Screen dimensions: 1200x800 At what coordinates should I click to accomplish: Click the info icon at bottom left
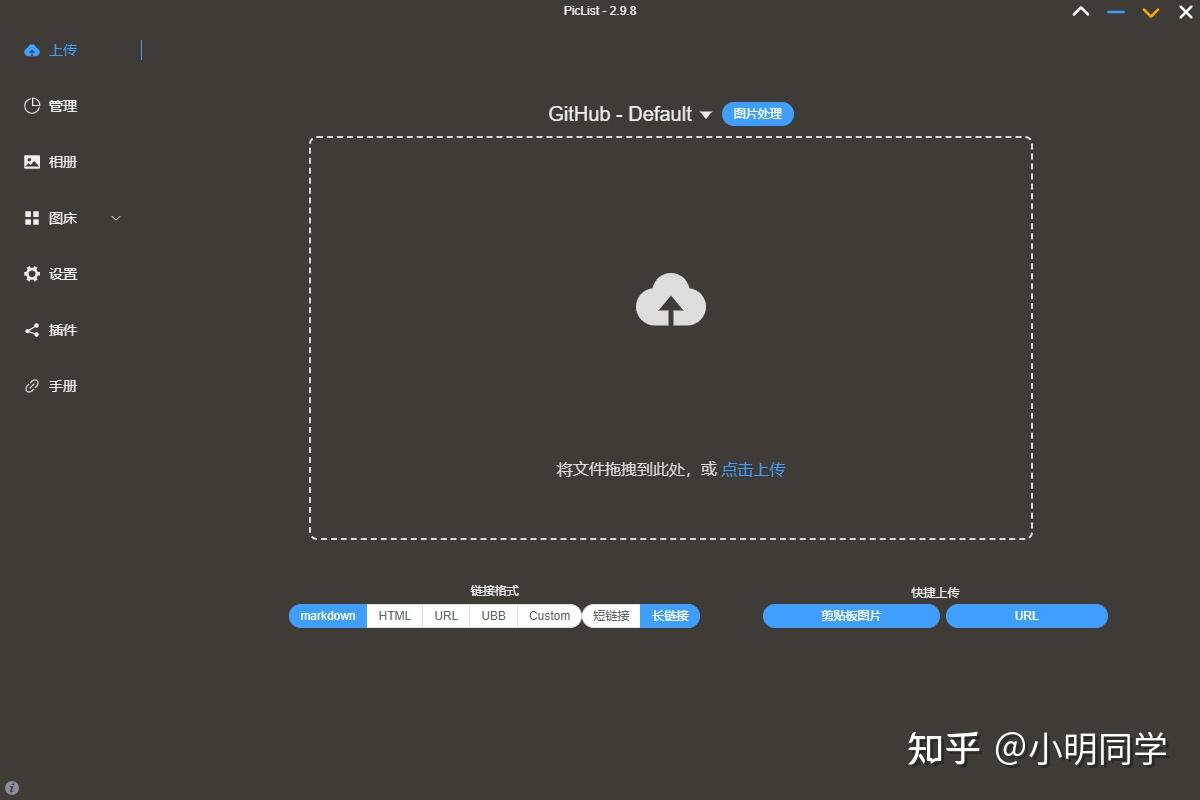point(10,786)
